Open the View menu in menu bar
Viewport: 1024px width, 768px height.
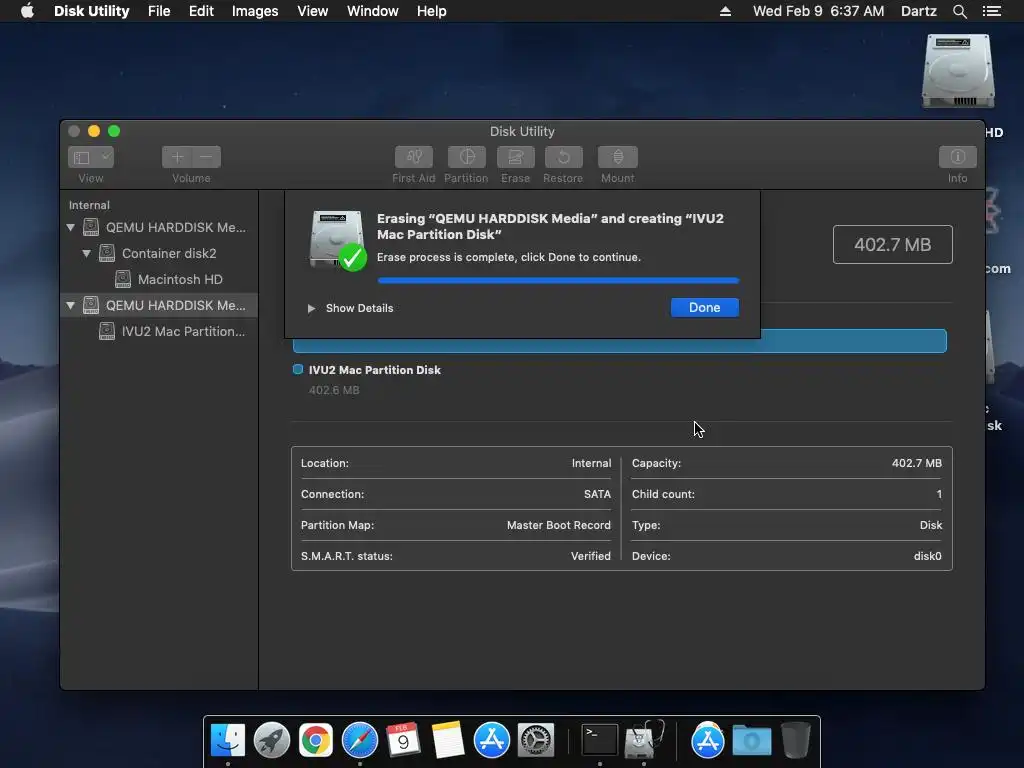pyautogui.click(x=313, y=11)
